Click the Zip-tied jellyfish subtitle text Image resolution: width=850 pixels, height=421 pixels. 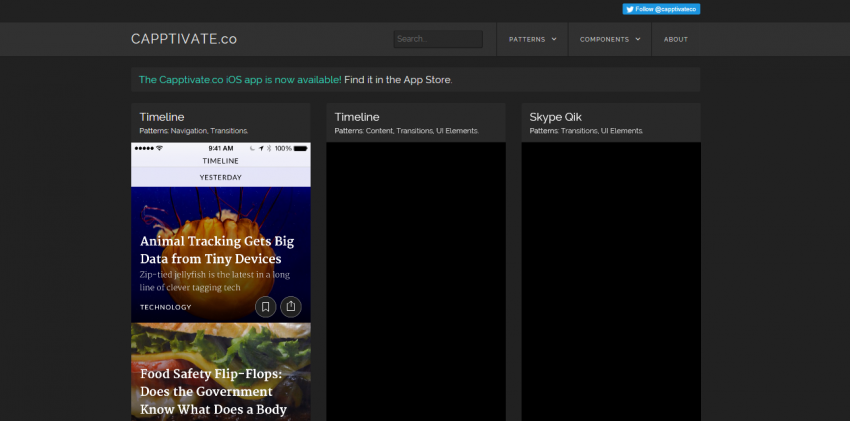(x=215, y=281)
